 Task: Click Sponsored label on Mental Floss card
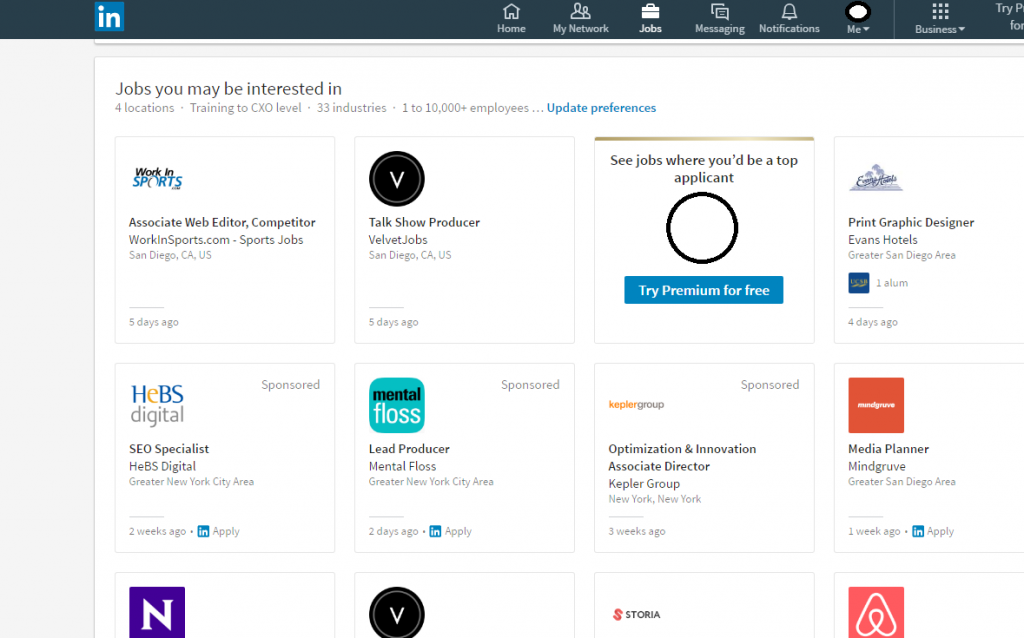[x=530, y=385]
